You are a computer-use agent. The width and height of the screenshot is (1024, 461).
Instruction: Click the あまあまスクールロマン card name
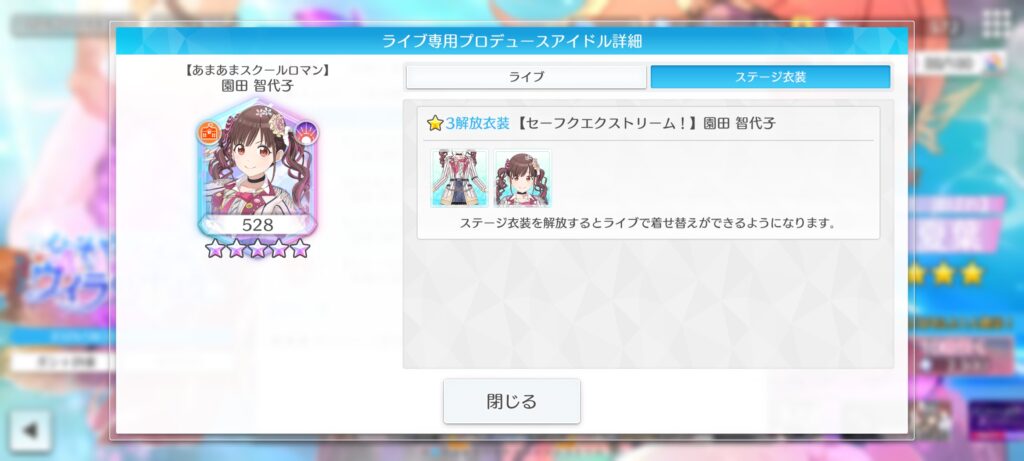tap(257, 71)
